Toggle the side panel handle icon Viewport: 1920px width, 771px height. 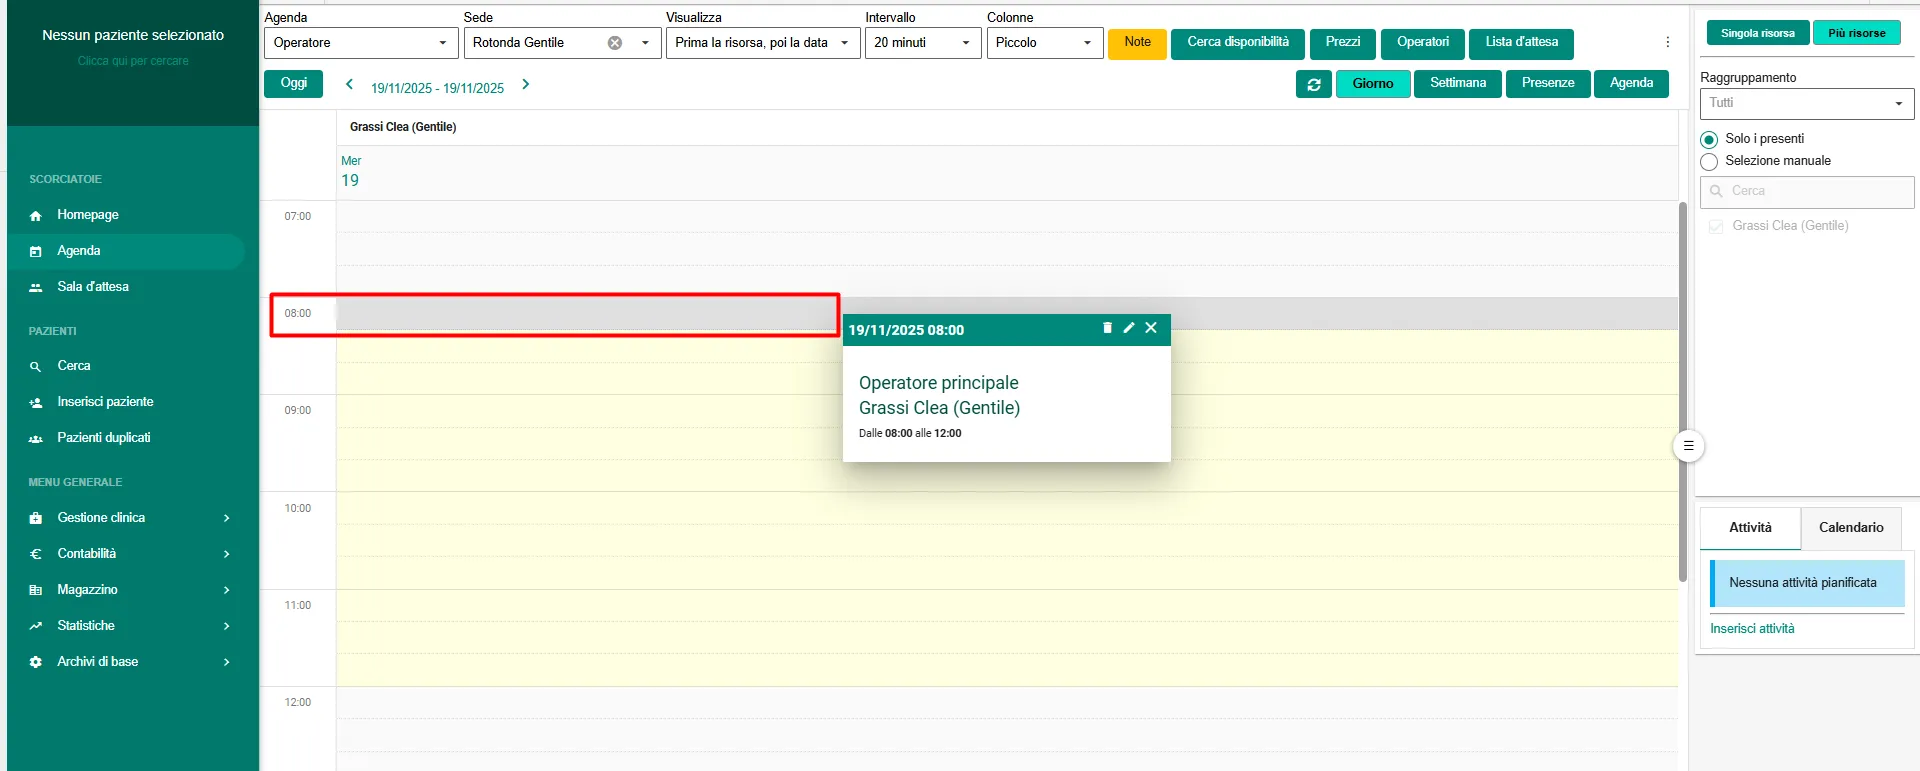[1688, 446]
